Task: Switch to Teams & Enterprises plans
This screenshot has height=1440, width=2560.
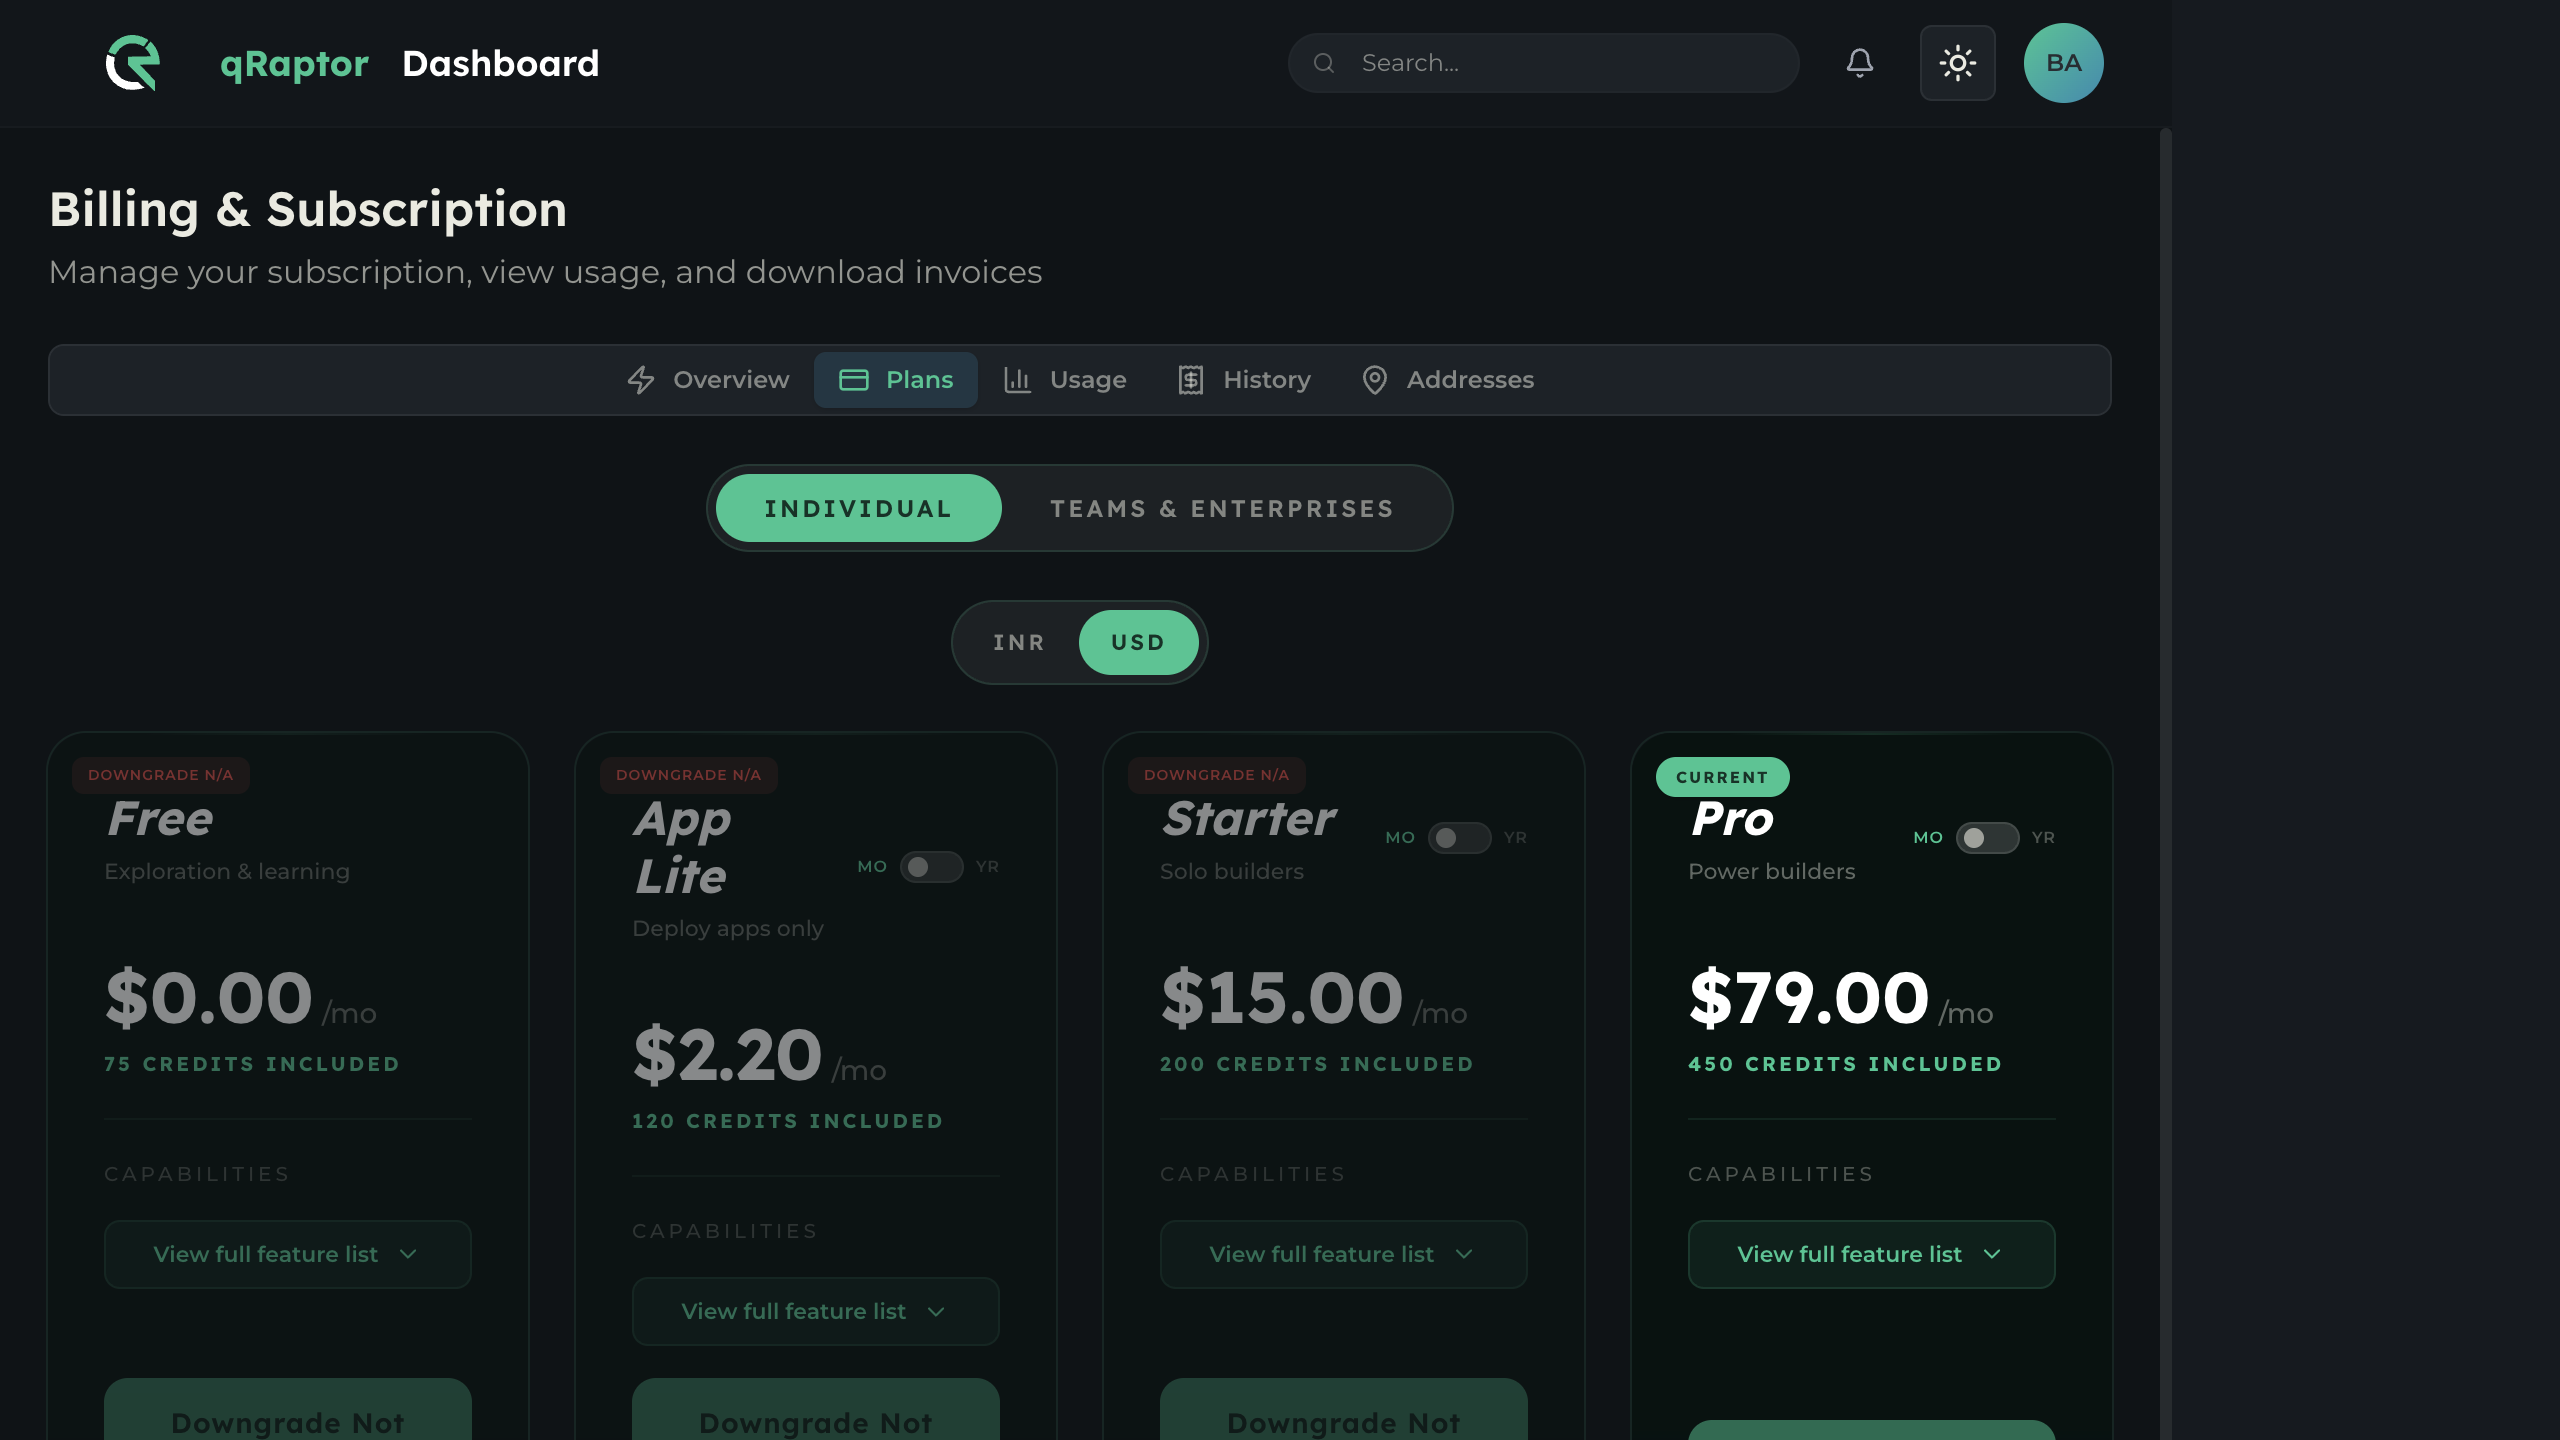Action: (1222, 508)
